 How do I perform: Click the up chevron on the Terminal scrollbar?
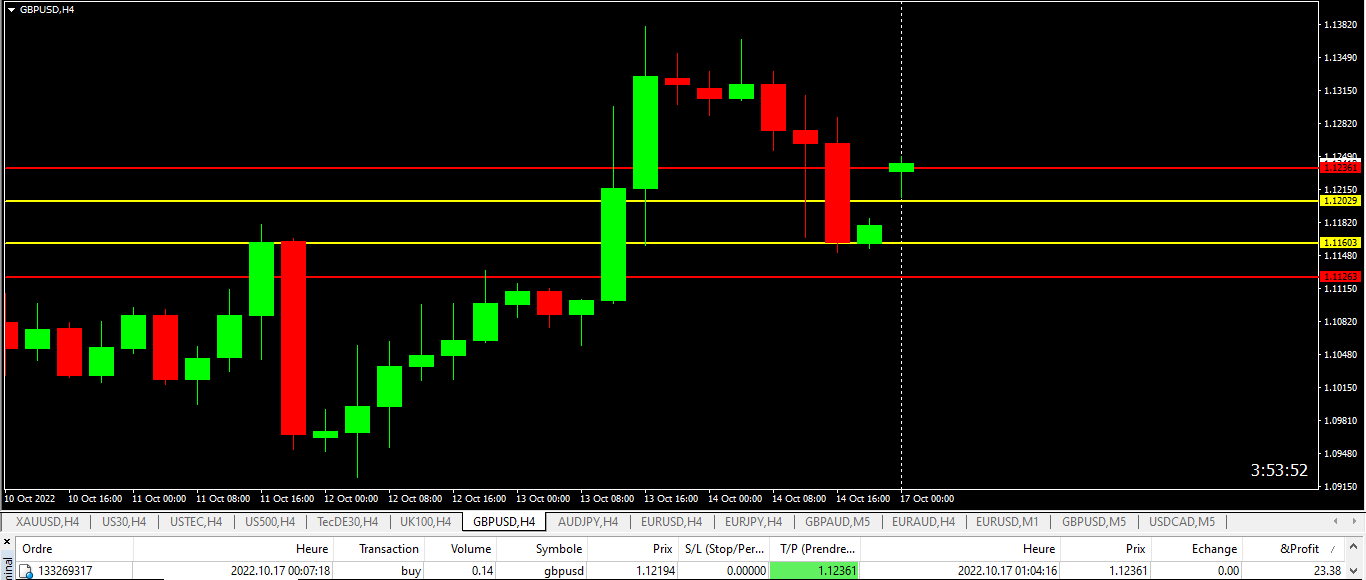pos(1353,547)
